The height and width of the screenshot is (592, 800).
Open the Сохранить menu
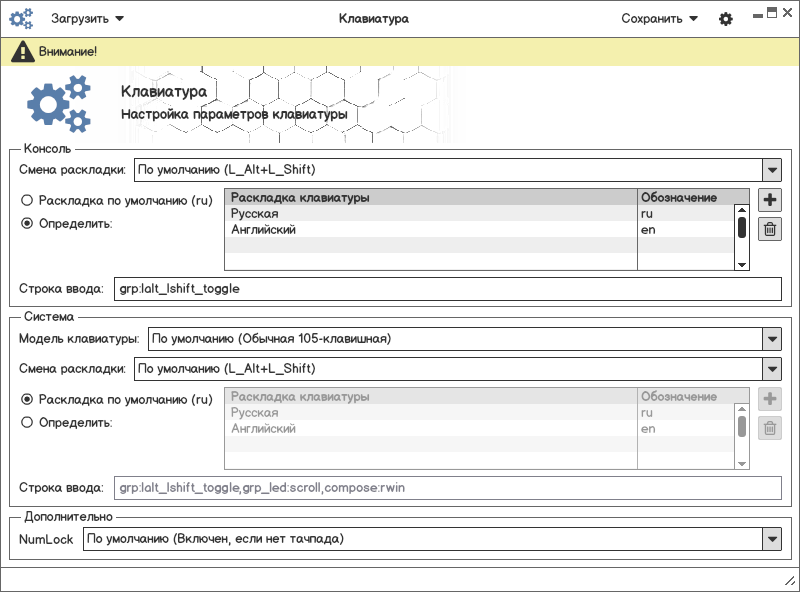pos(659,18)
